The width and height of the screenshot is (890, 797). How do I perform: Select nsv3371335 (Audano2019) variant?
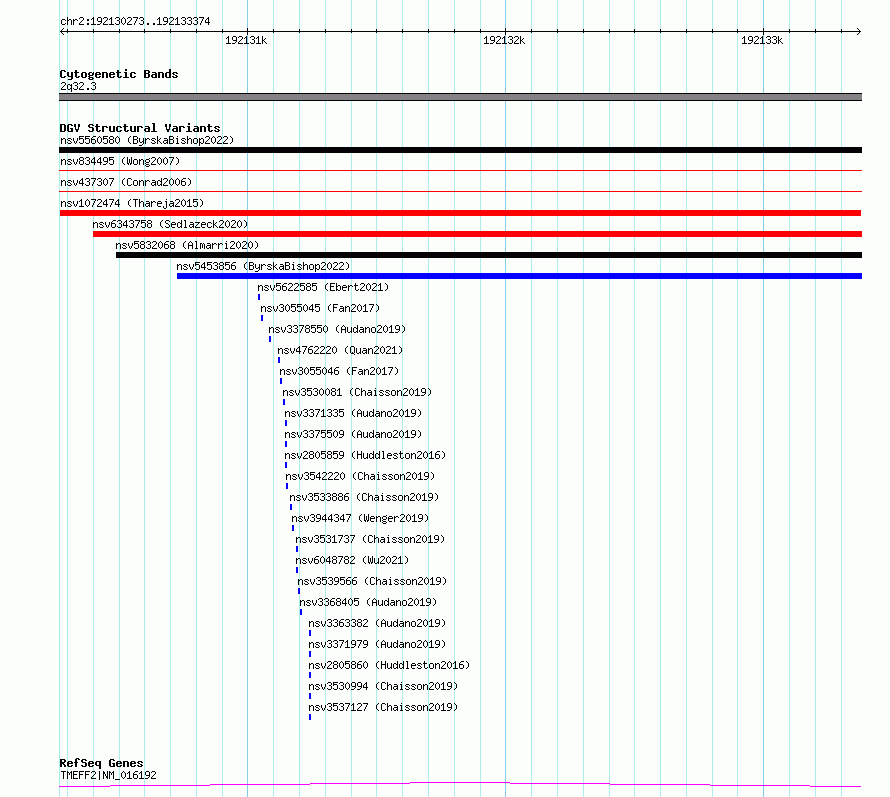point(353,413)
